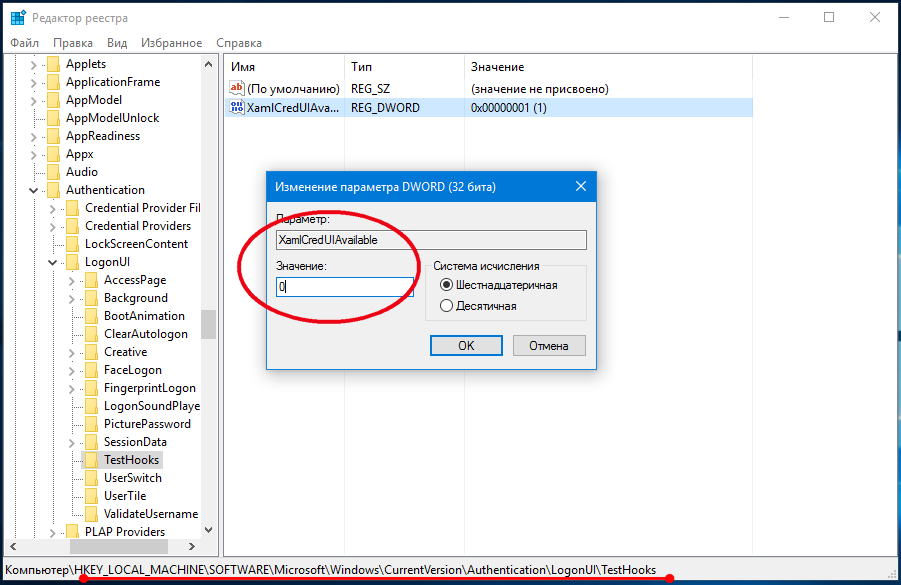Viewport: 901px width, 585px height.
Task: Click the LockScreenContent folder icon
Action: (x=72, y=244)
